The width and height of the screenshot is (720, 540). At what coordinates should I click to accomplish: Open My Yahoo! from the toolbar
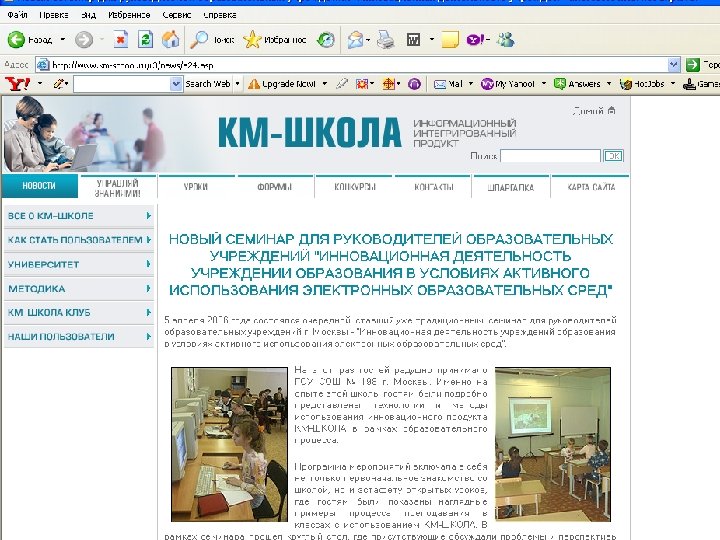point(508,84)
